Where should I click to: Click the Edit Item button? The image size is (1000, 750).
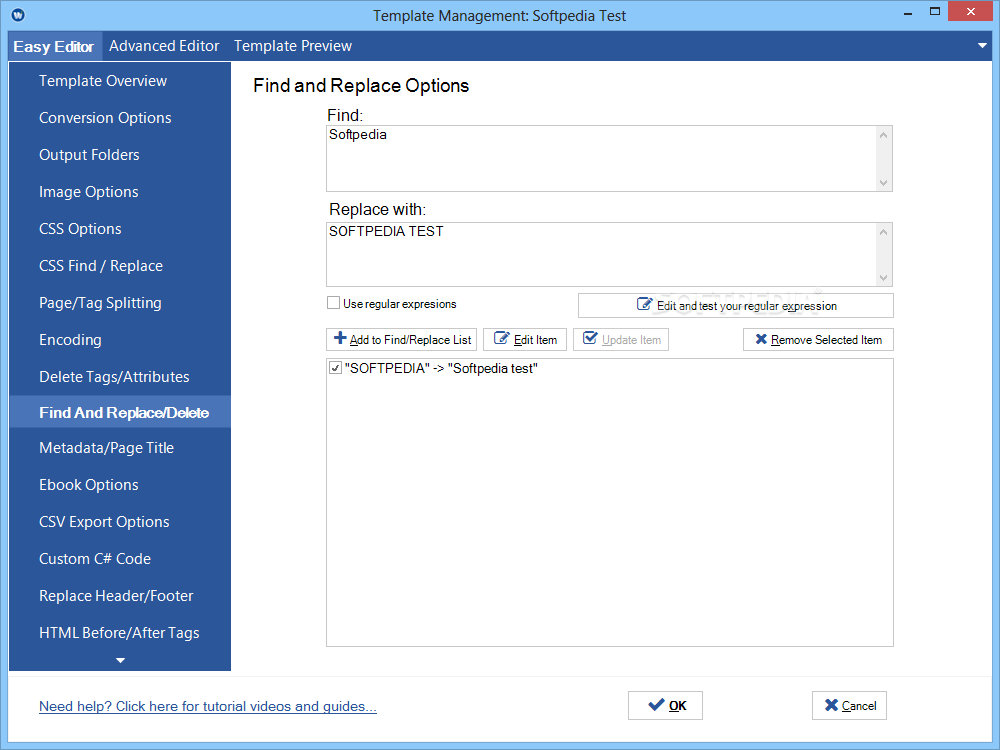(x=525, y=339)
